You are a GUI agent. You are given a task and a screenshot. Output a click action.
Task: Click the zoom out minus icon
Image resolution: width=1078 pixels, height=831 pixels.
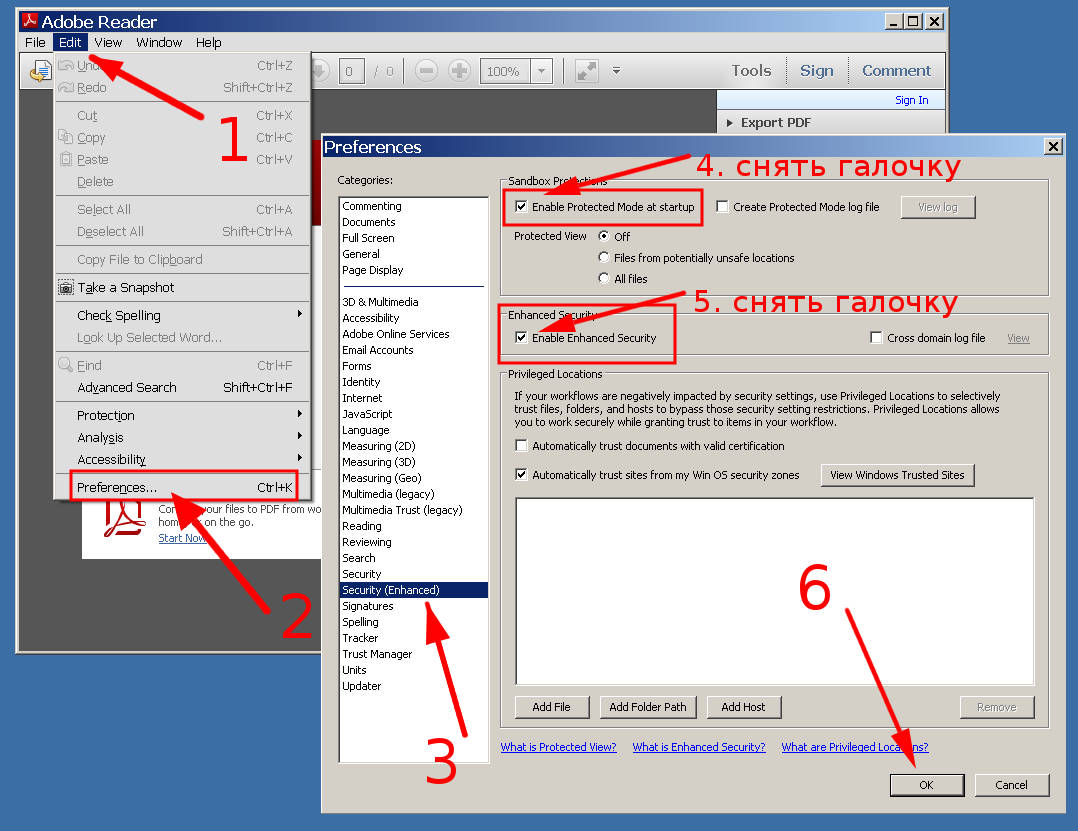426,71
